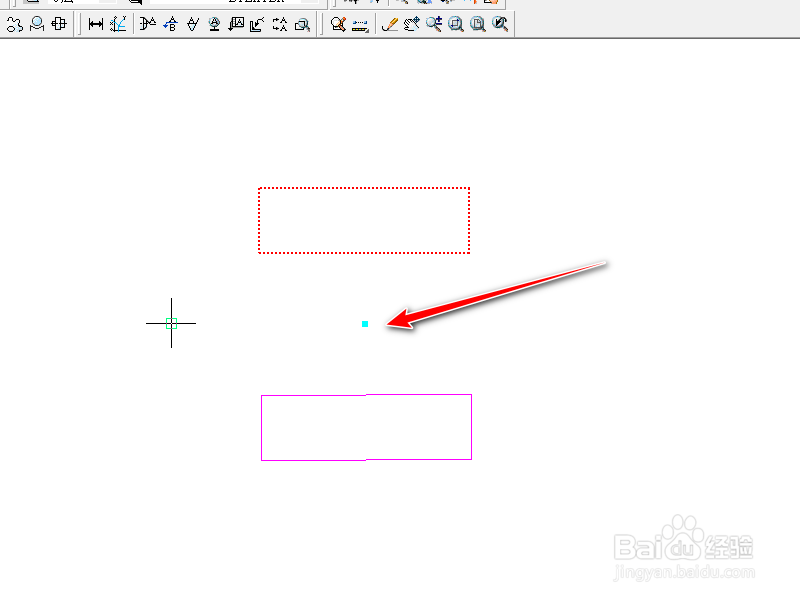Screen dimensions: 800x600
Task: Click the double-box cross toolbar icon
Action: tap(59, 24)
